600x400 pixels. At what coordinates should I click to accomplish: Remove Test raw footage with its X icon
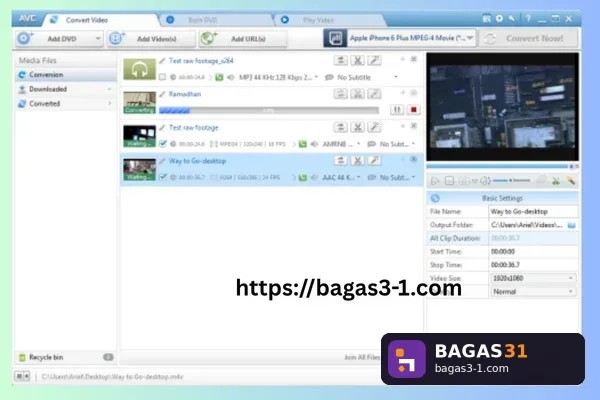coord(414,126)
